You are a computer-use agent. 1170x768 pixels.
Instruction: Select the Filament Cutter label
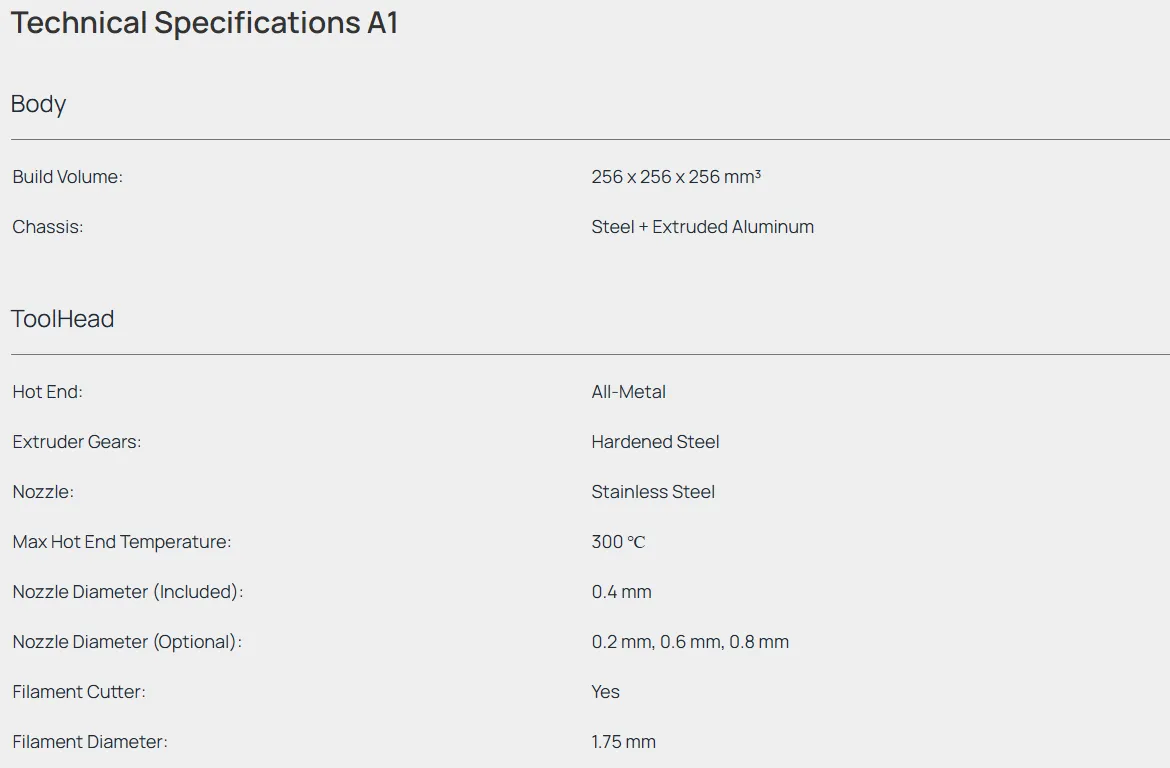click(78, 692)
